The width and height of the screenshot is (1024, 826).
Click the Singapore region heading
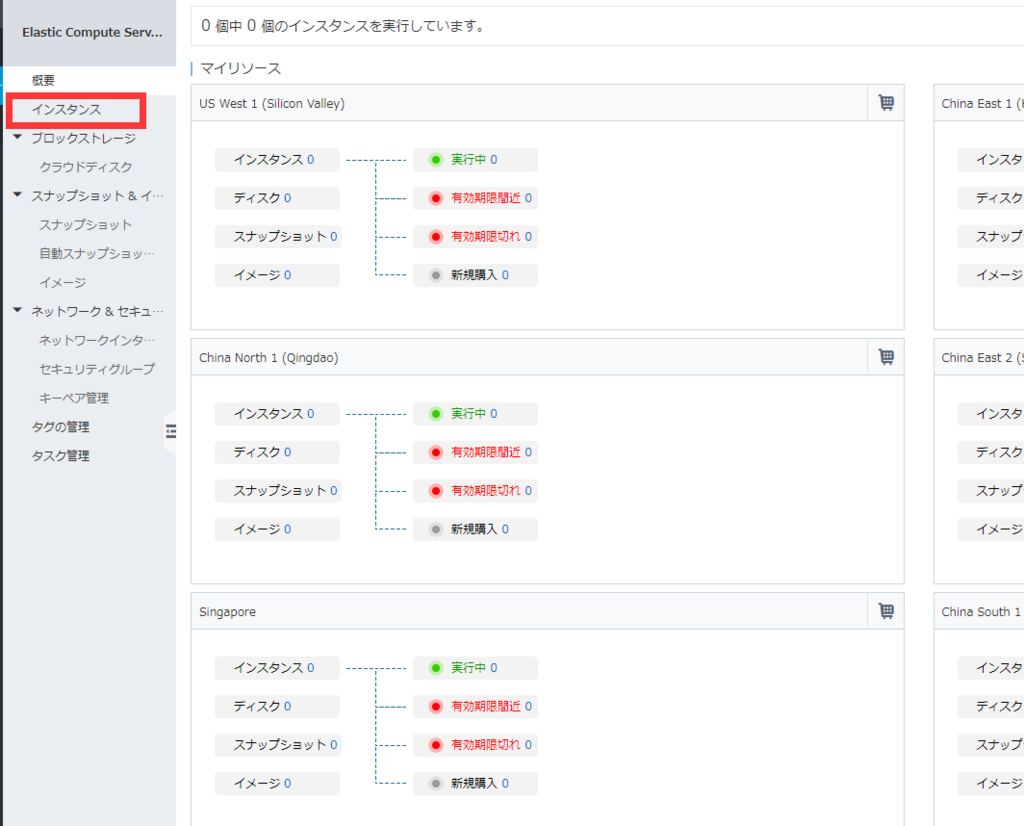pos(227,612)
